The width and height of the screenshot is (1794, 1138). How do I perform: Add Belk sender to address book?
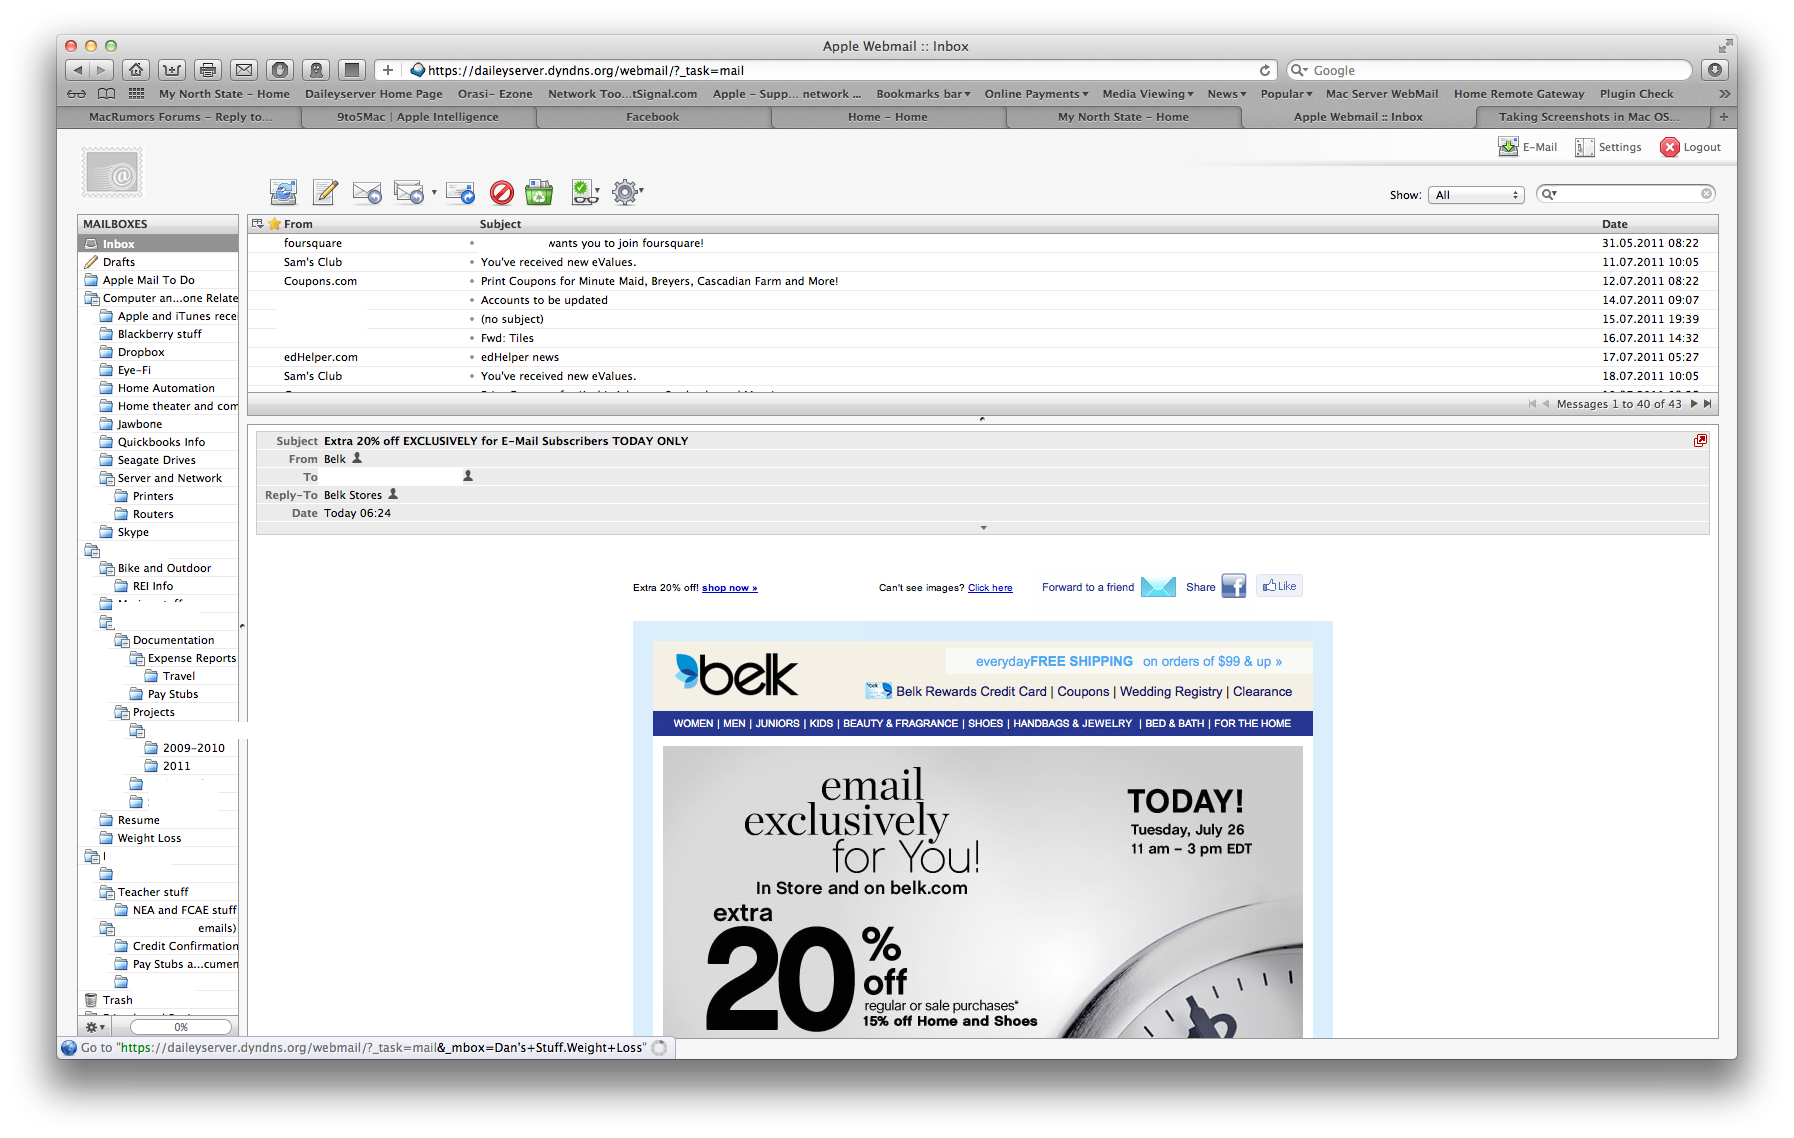pos(357,458)
